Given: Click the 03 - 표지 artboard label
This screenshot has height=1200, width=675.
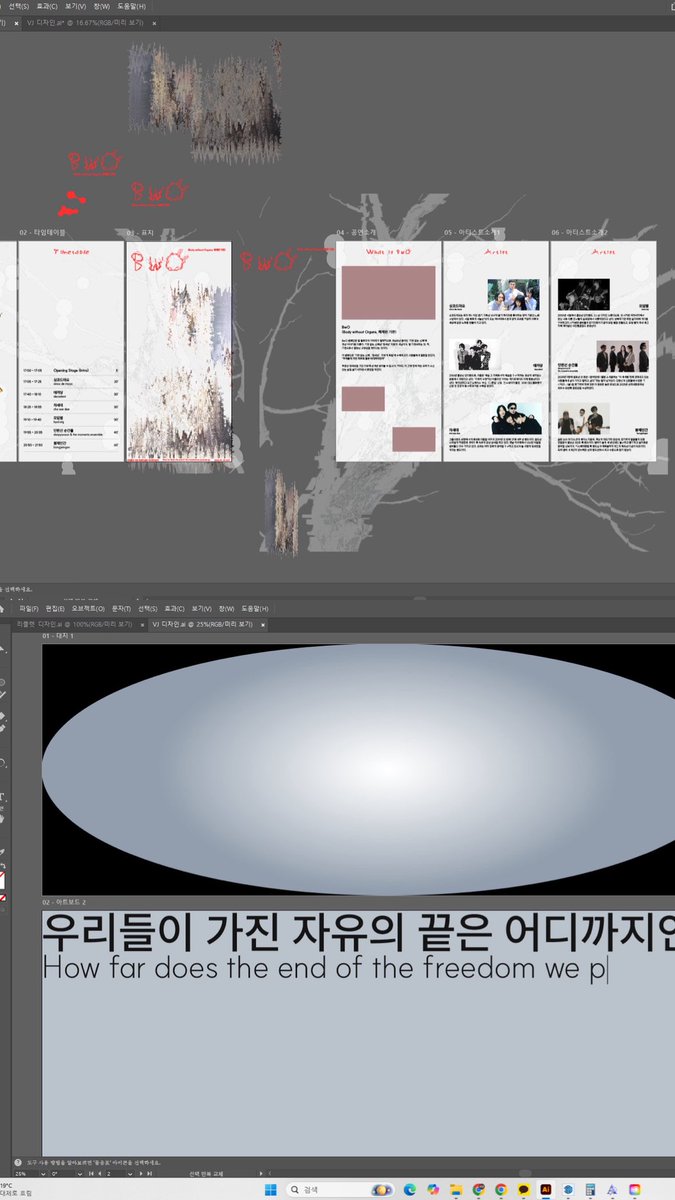Looking at the screenshot, I should click(140, 233).
